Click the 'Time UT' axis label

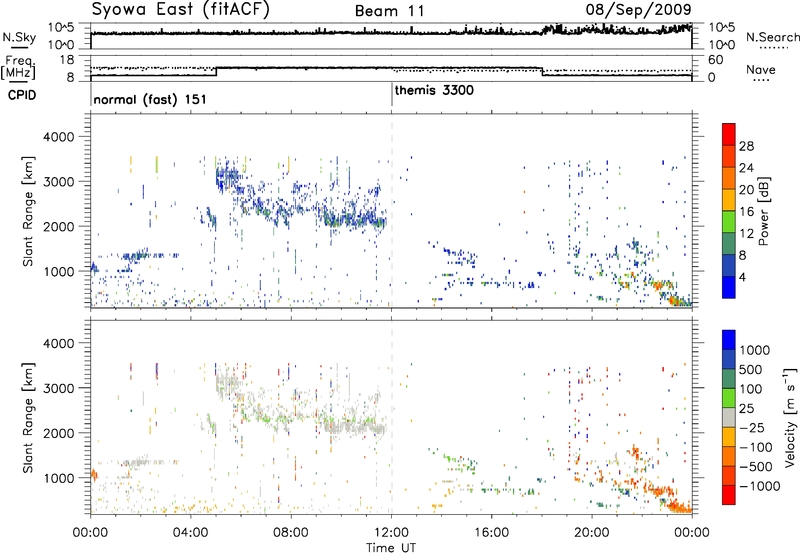pyautogui.click(x=391, y=548)
